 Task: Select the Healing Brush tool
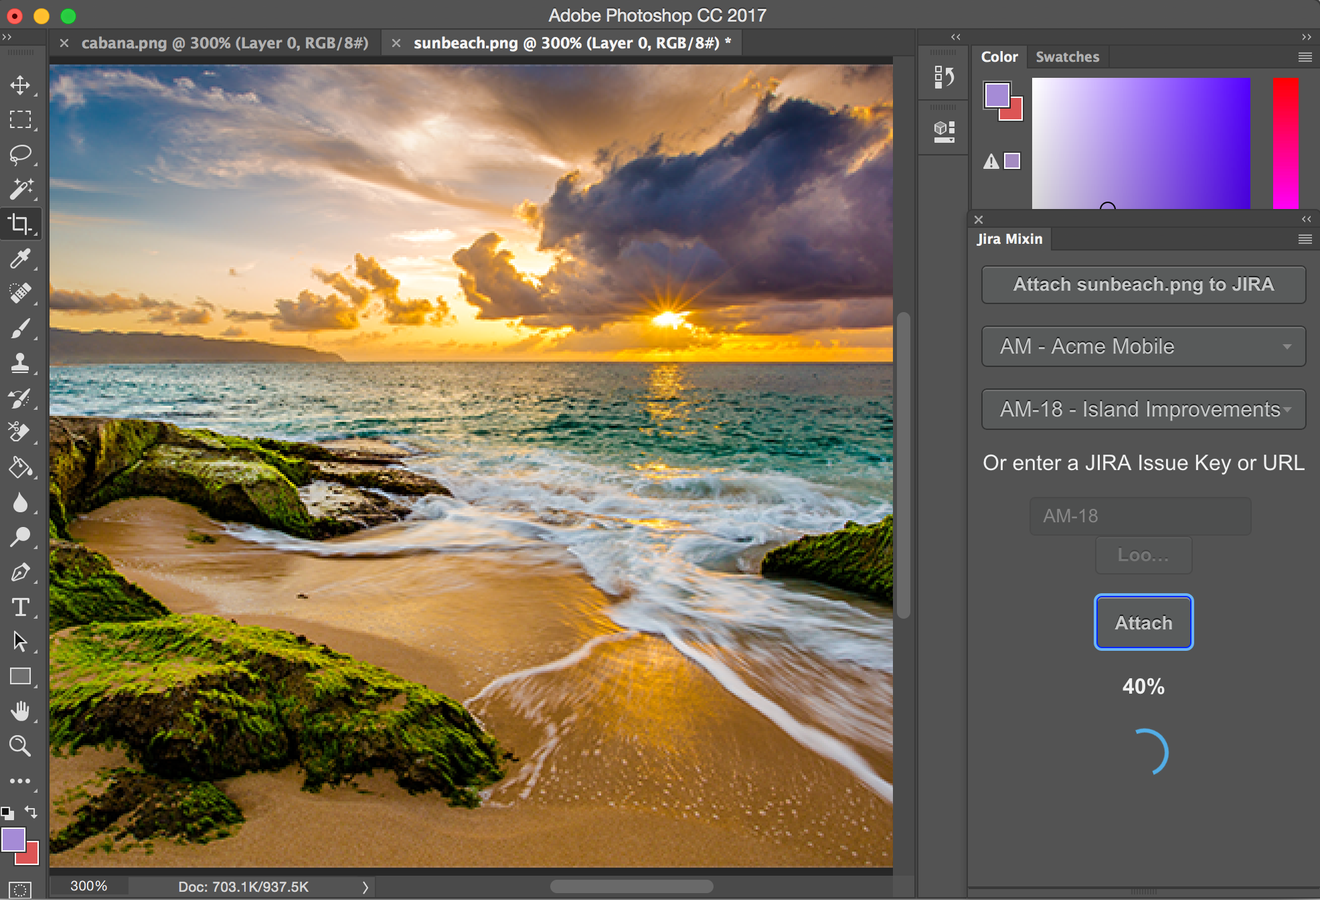coord(20,294)
